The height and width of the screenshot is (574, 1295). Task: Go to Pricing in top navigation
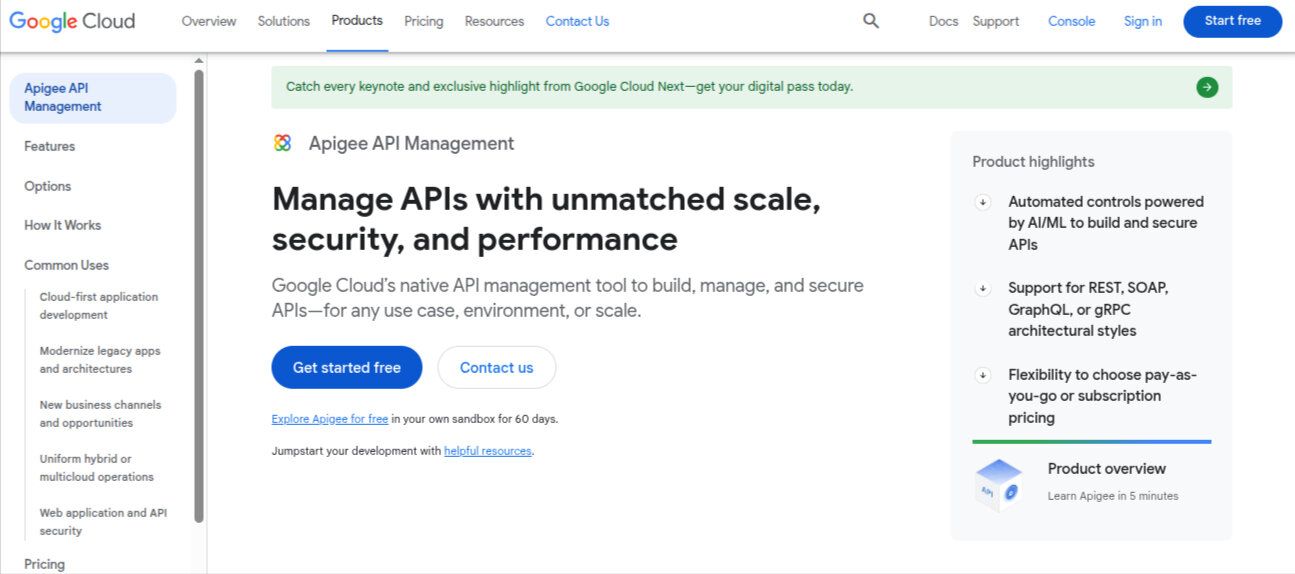point(424,21)
